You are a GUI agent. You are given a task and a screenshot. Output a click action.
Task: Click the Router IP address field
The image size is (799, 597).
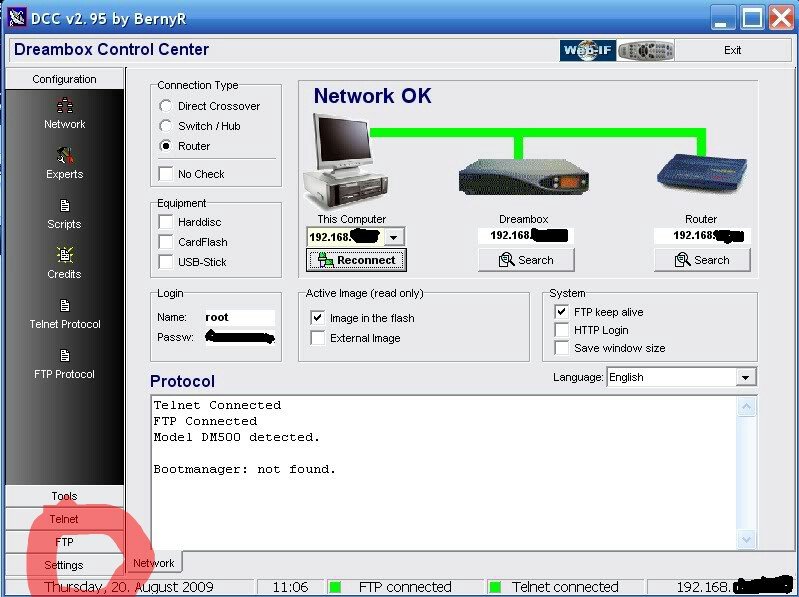coord(702,235)
